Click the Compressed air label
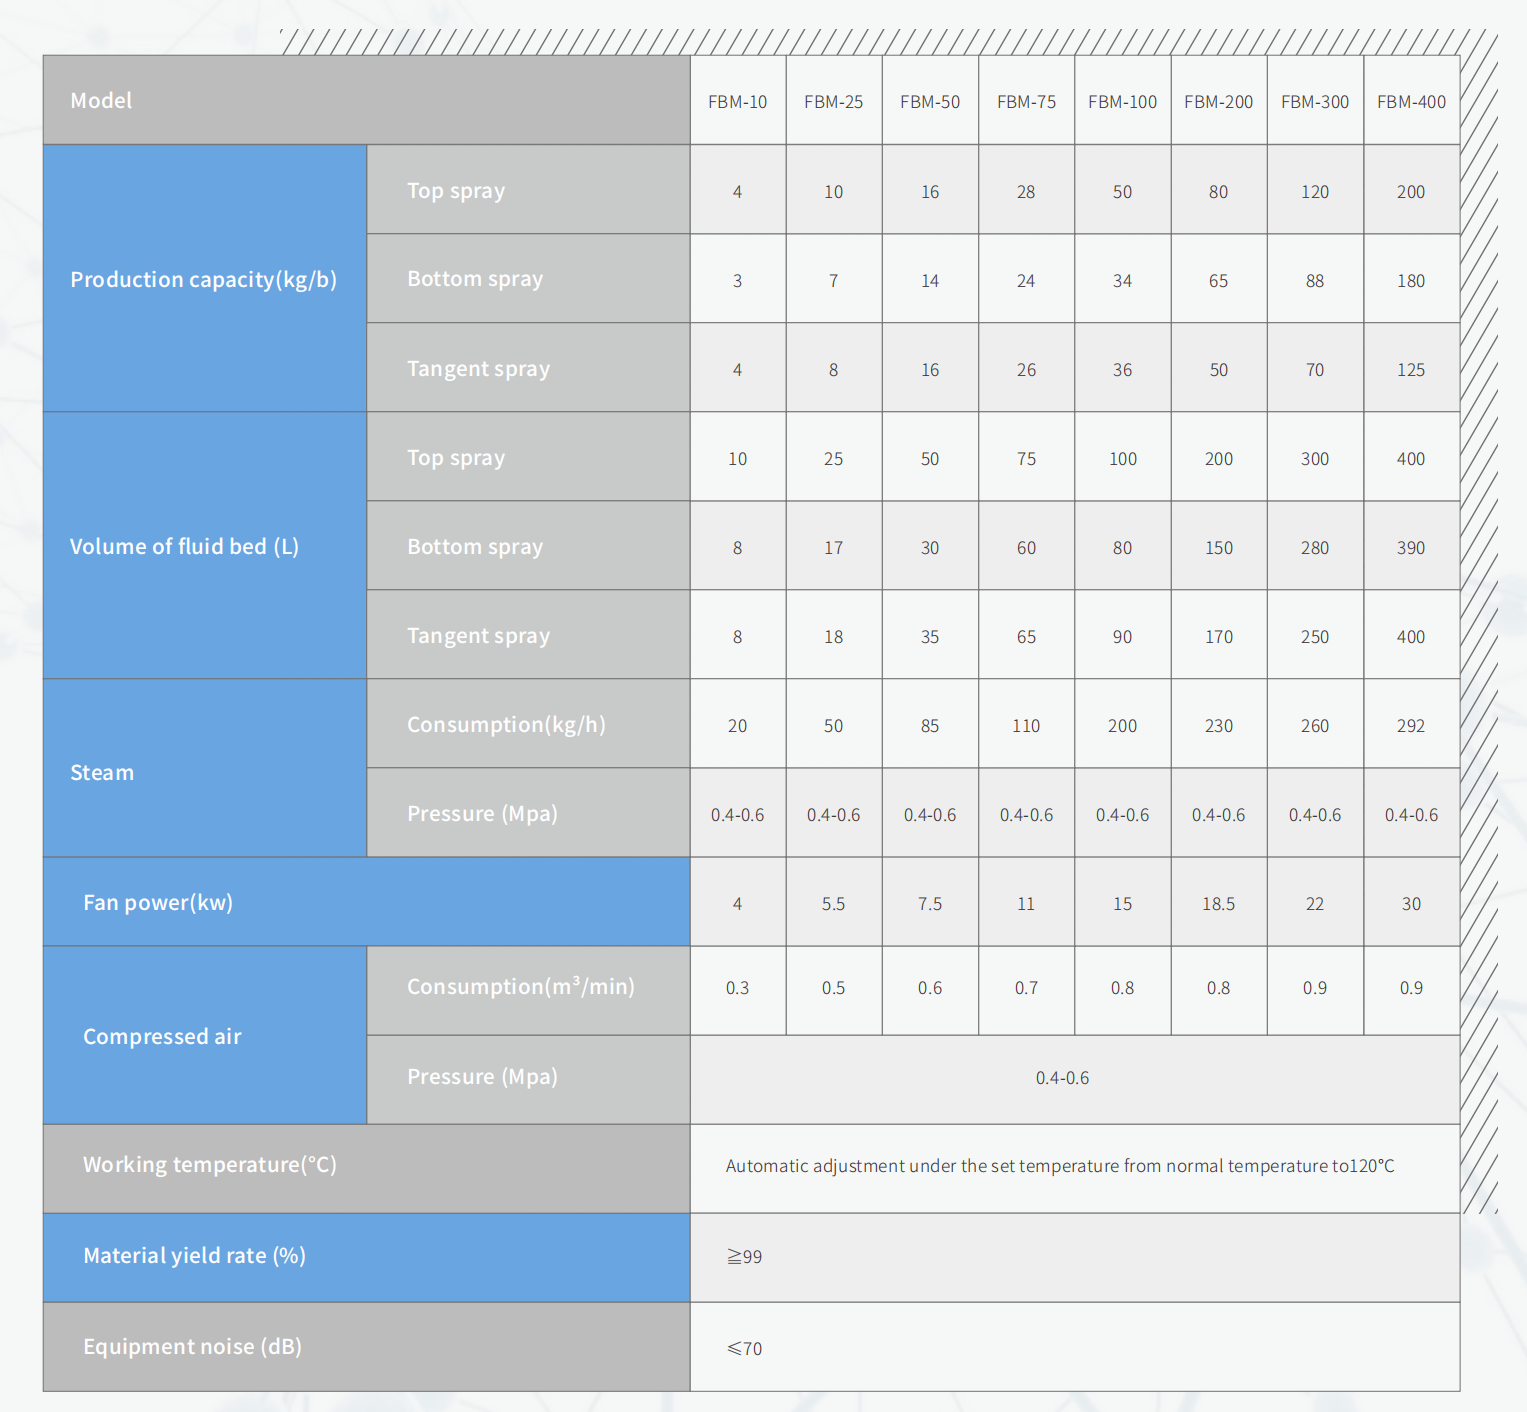1527x1412 pixels. (163, 1036)
